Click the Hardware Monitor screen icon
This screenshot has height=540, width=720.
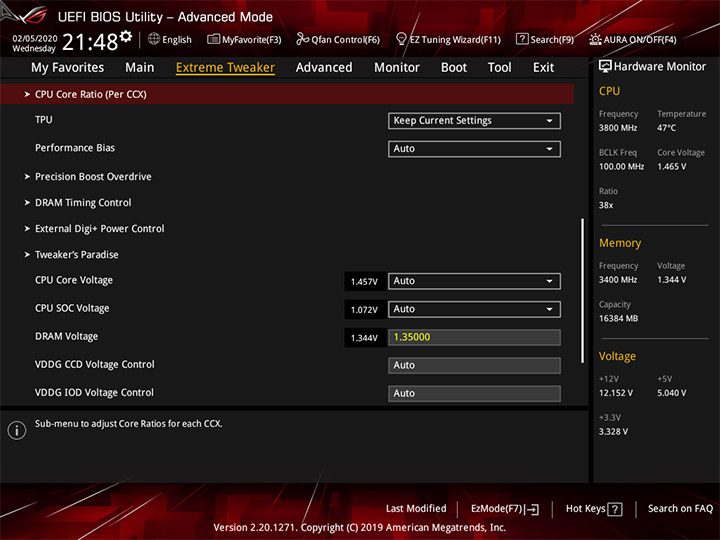605,67
